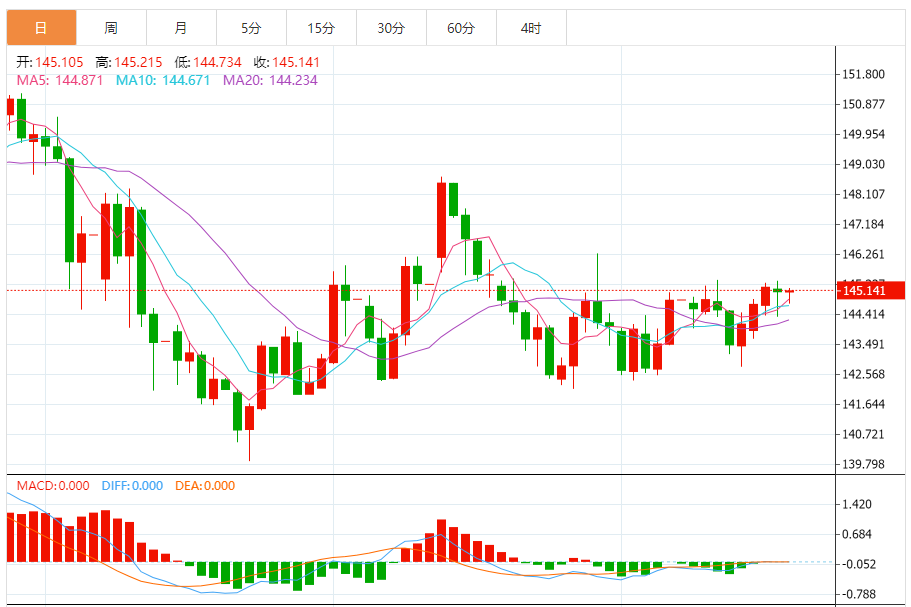Screen dimensions: 911x607
Task: Click the 147.184 price axis label
Action: coord(863,224)
